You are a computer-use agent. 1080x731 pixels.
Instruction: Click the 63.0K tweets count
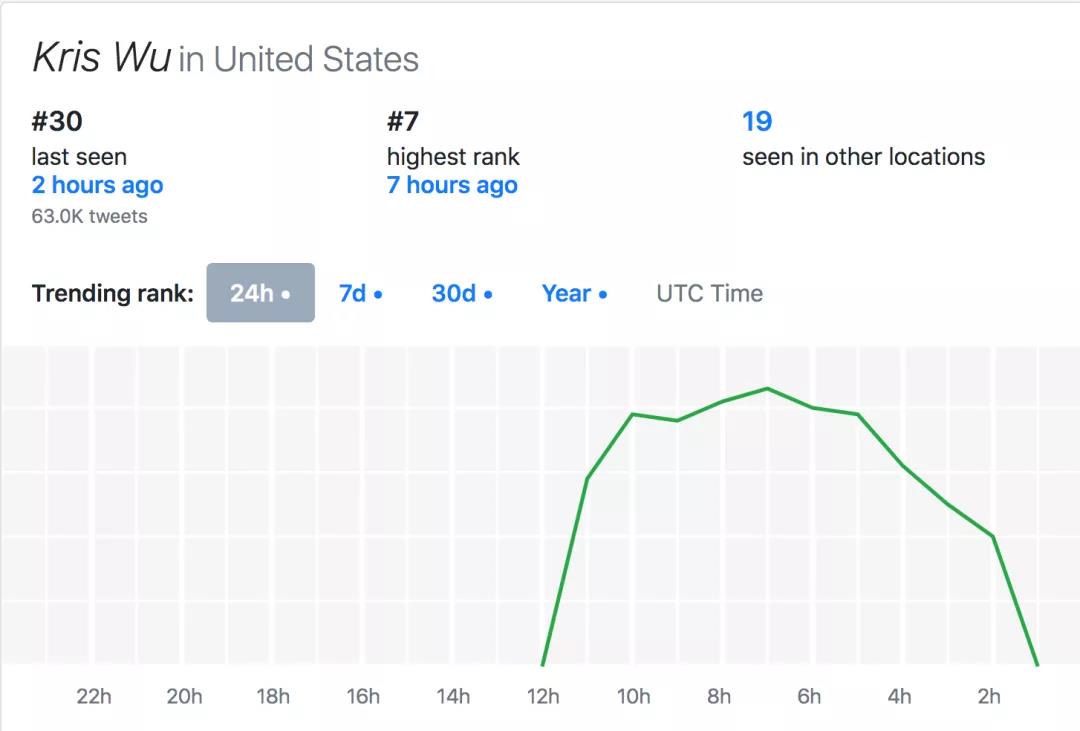click(x=90, y=216)
